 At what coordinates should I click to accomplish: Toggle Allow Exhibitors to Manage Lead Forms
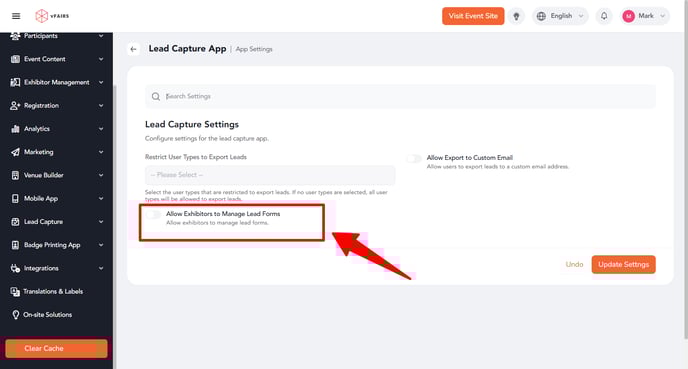pyautogui.click(x=154, y=215)
